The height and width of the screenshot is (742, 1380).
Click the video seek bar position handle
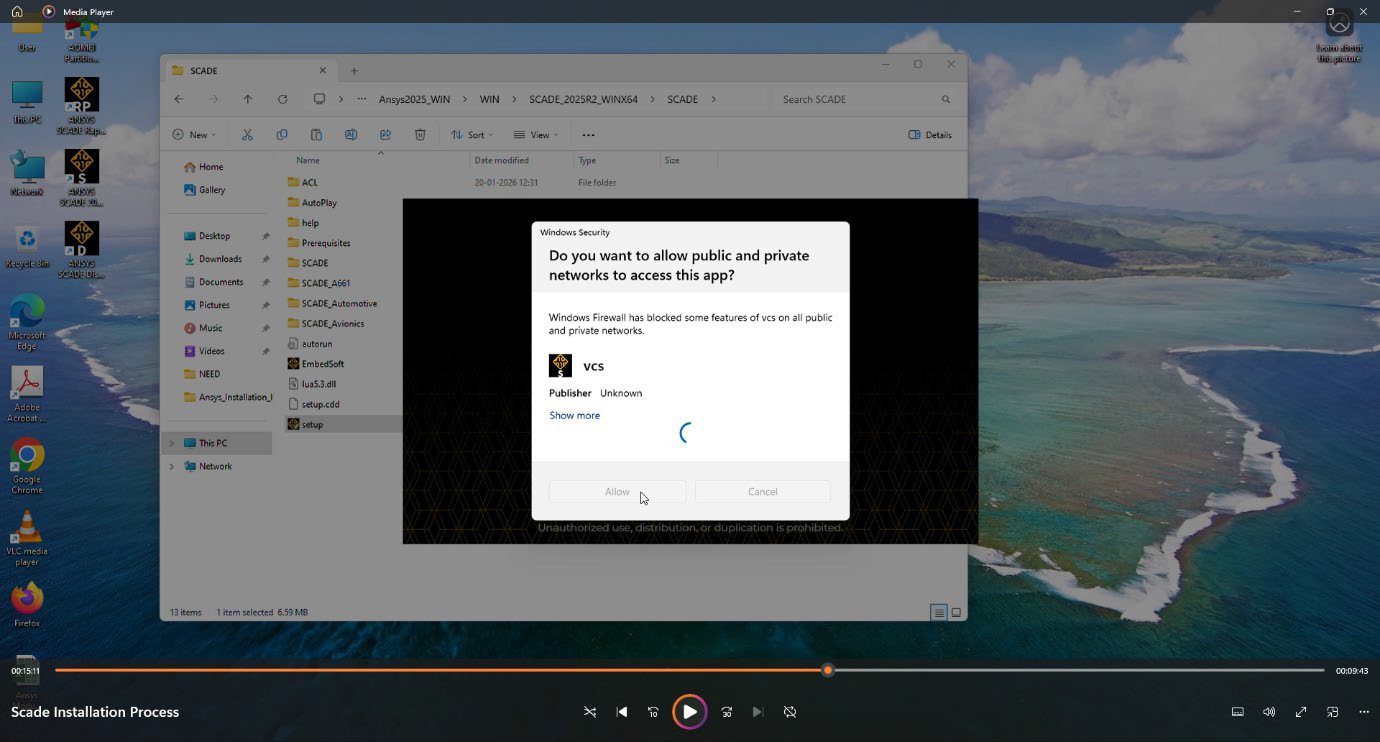pyautogui.click(x=828, y=670)
